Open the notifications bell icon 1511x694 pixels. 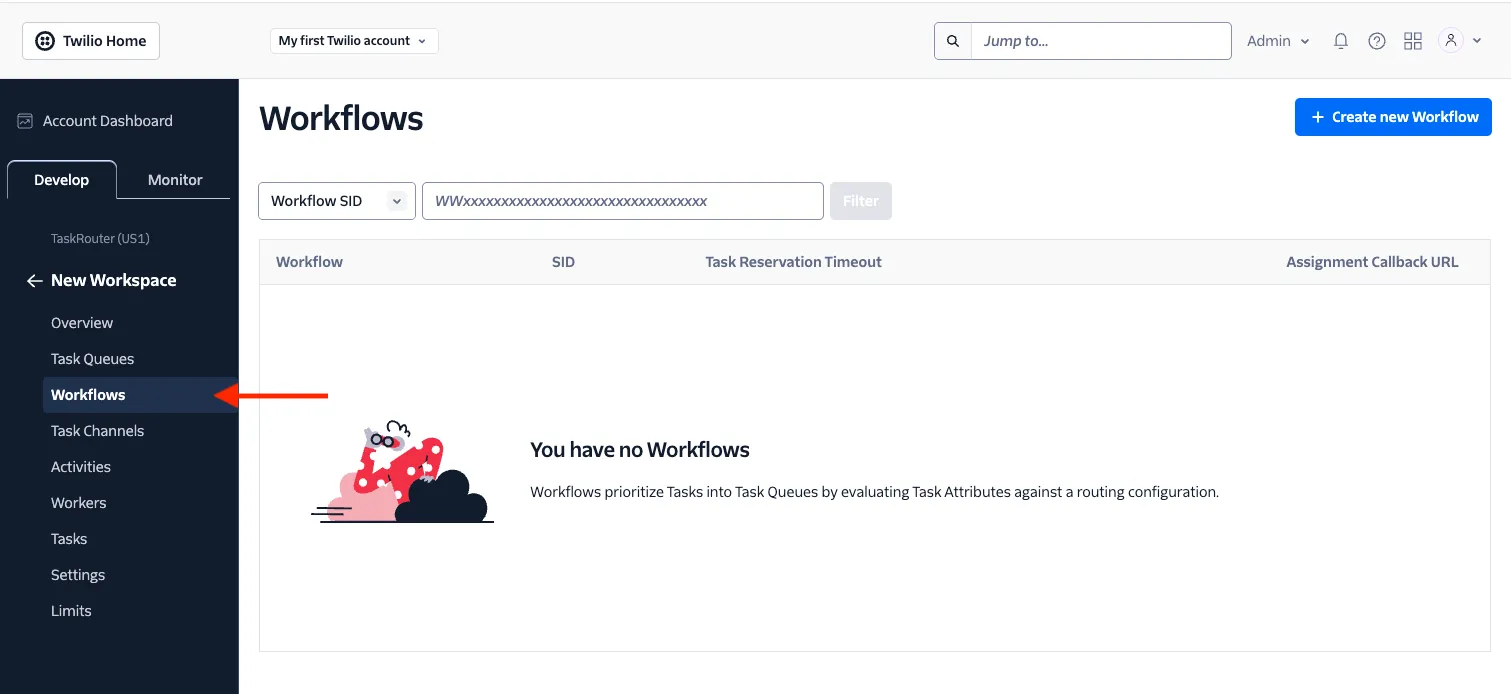pos(1341,41)
